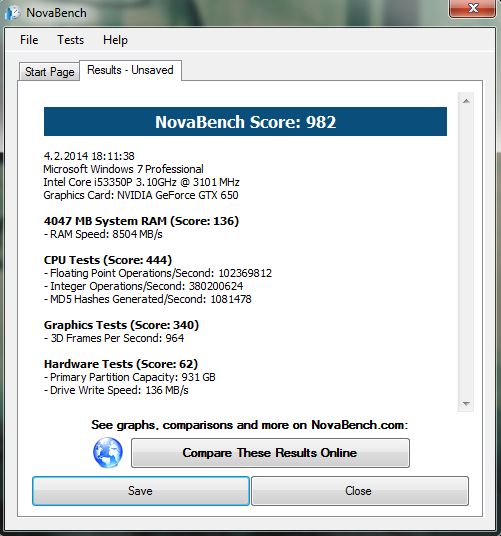
Task: Click the results scrollbar up arrow
Action: click(466, 101)
